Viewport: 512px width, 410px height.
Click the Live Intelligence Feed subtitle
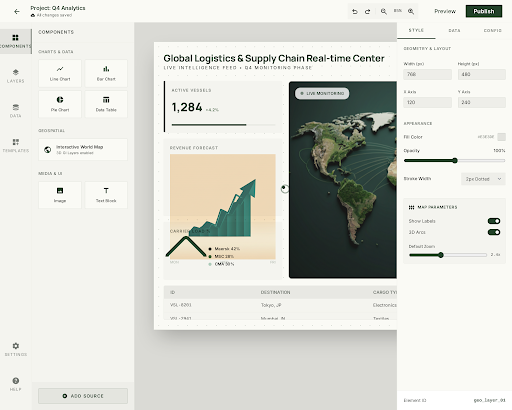click(237, 68)
